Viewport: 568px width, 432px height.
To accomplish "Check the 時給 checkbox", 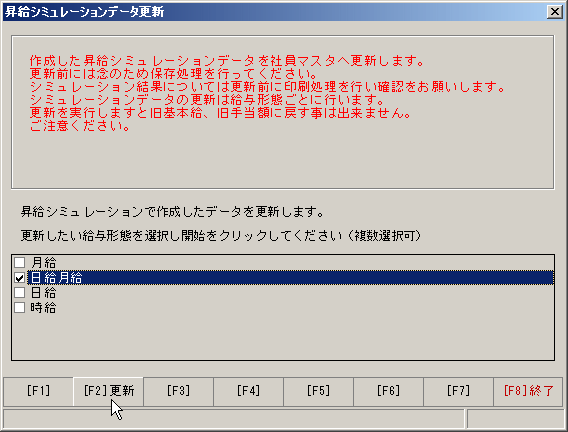I will [x=20, y=308].
